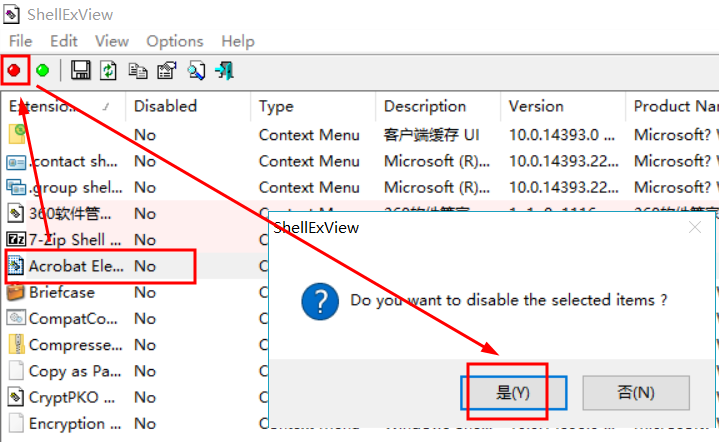The width and height of the screenshot is (719, 442).
Task: Select the .contact sh... extension name
Action: click(74, 161)
